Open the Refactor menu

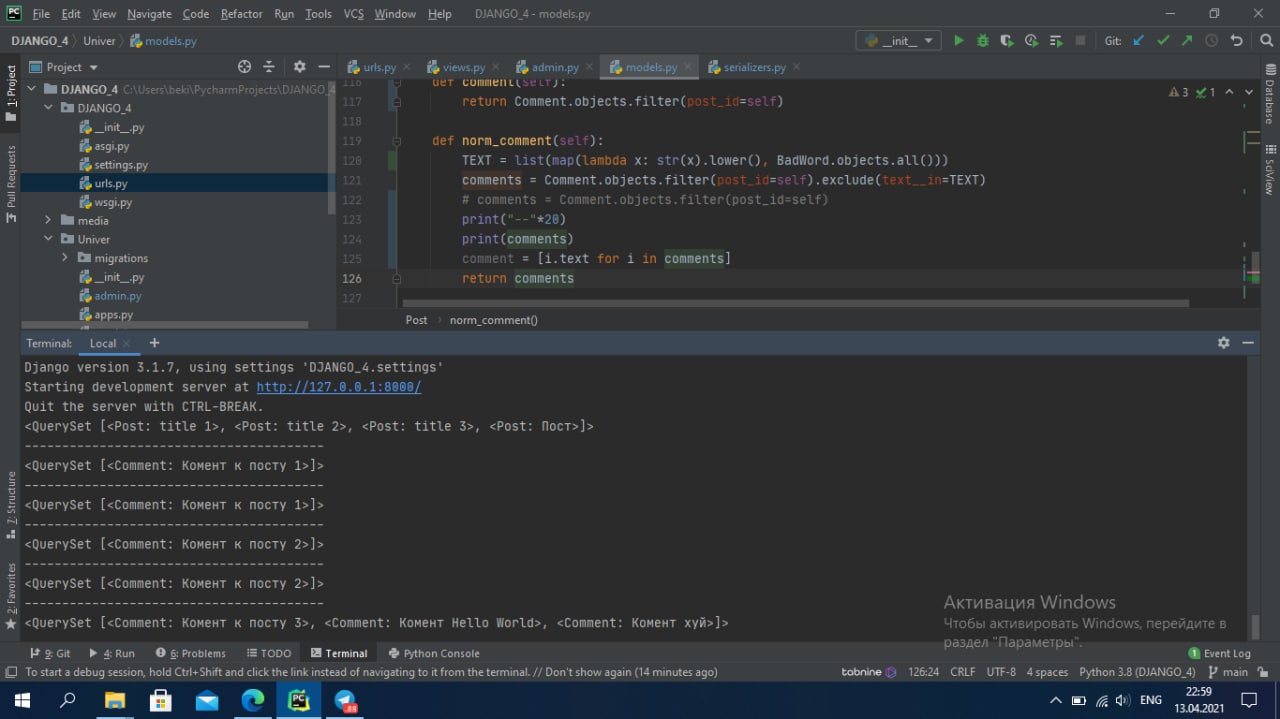[242, 14]
